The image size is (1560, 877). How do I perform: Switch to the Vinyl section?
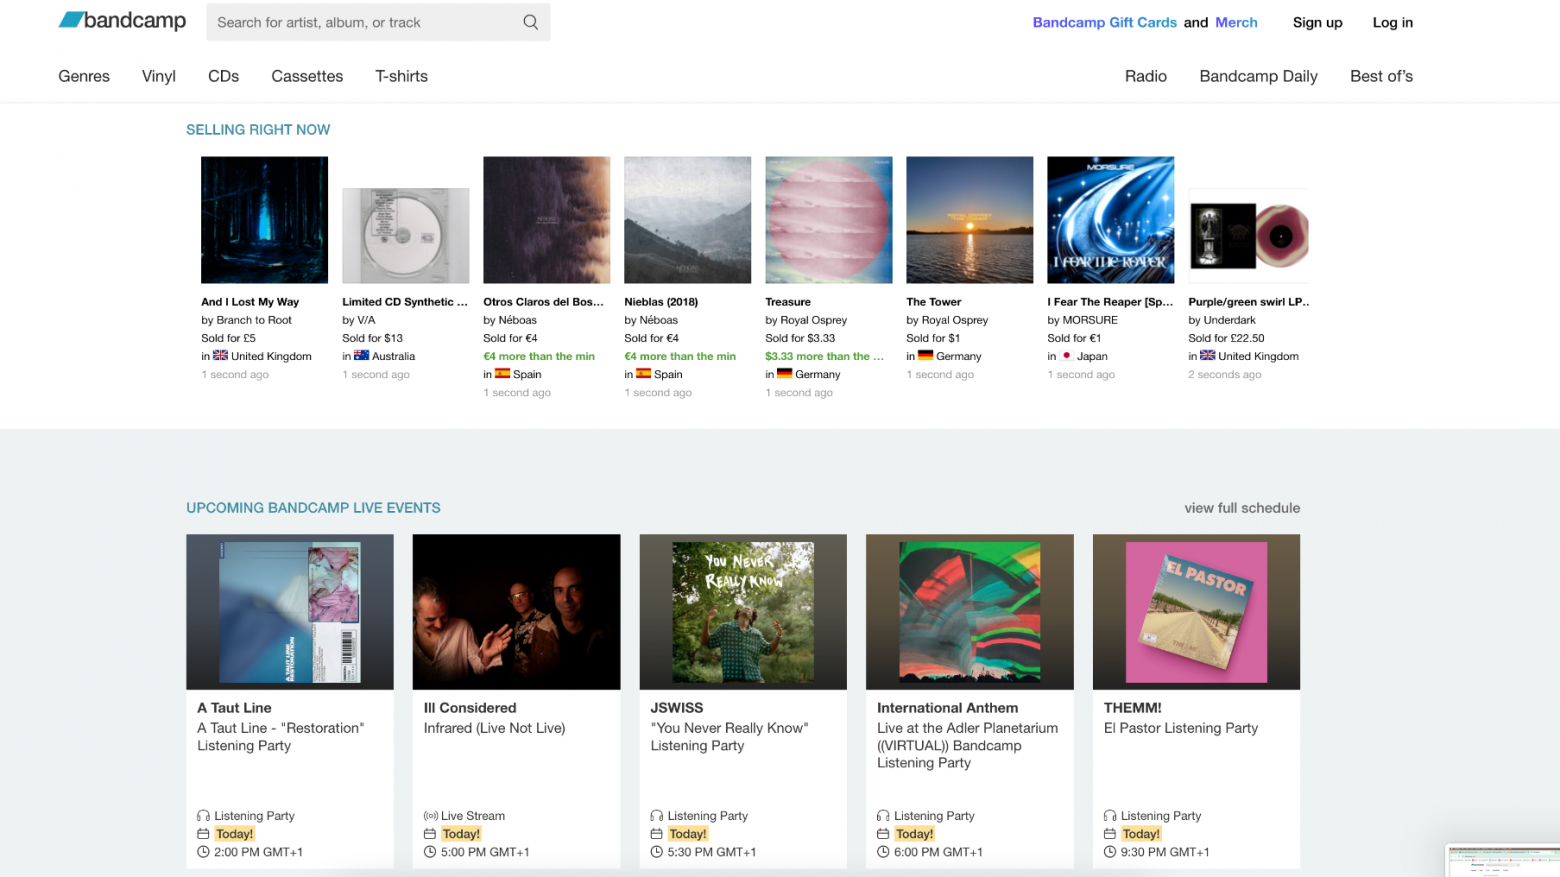click(x=158, y=76)
